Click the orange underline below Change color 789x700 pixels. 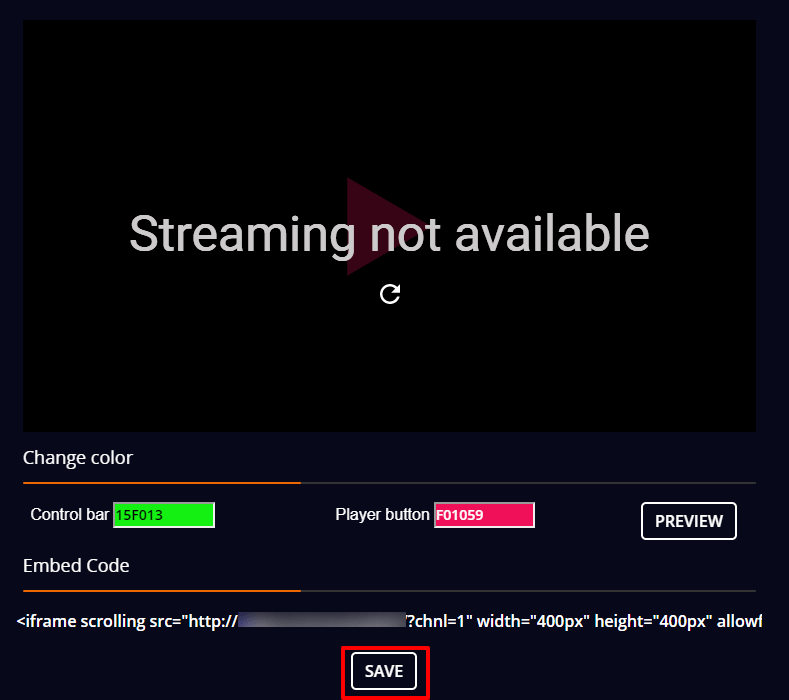pyautogui.click(x=162, y=483)
